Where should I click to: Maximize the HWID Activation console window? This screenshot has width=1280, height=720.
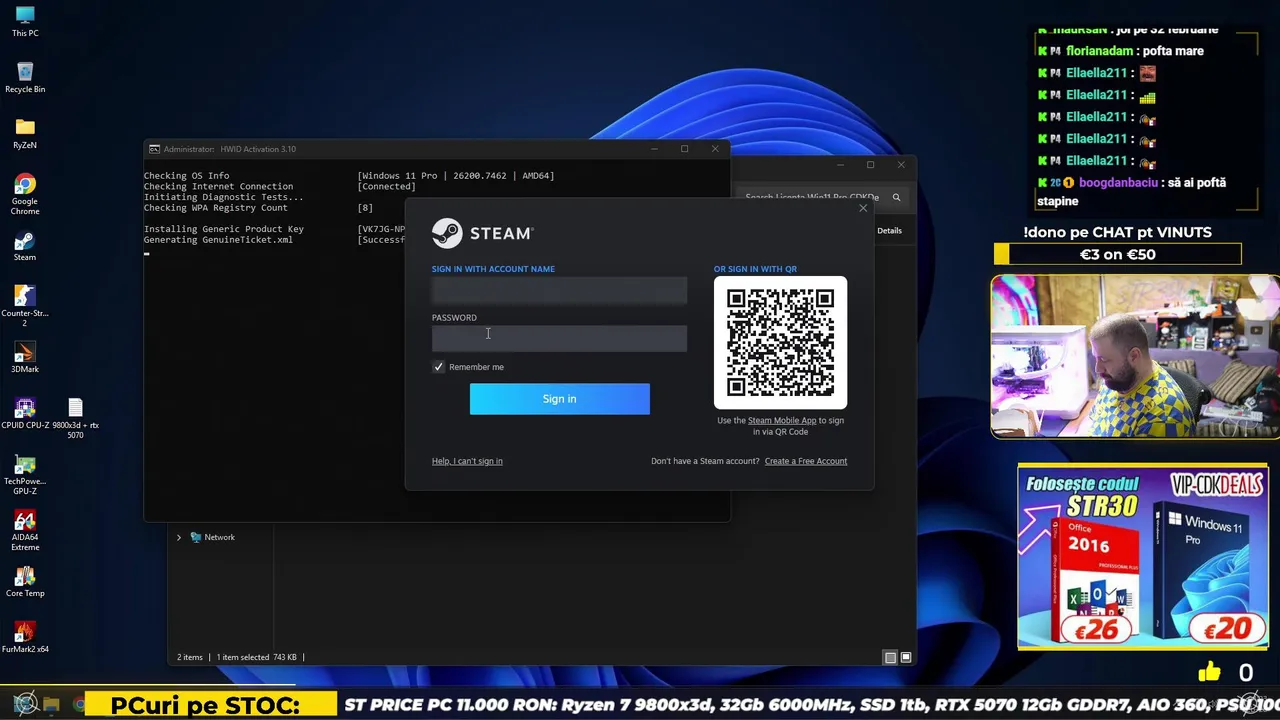[684, 149]
